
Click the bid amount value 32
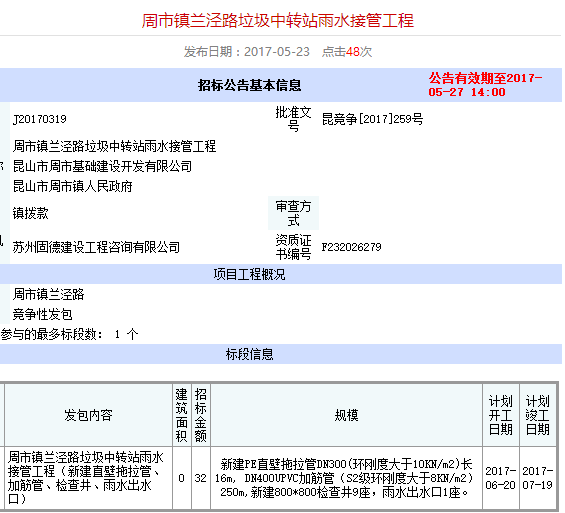[200, 478]
